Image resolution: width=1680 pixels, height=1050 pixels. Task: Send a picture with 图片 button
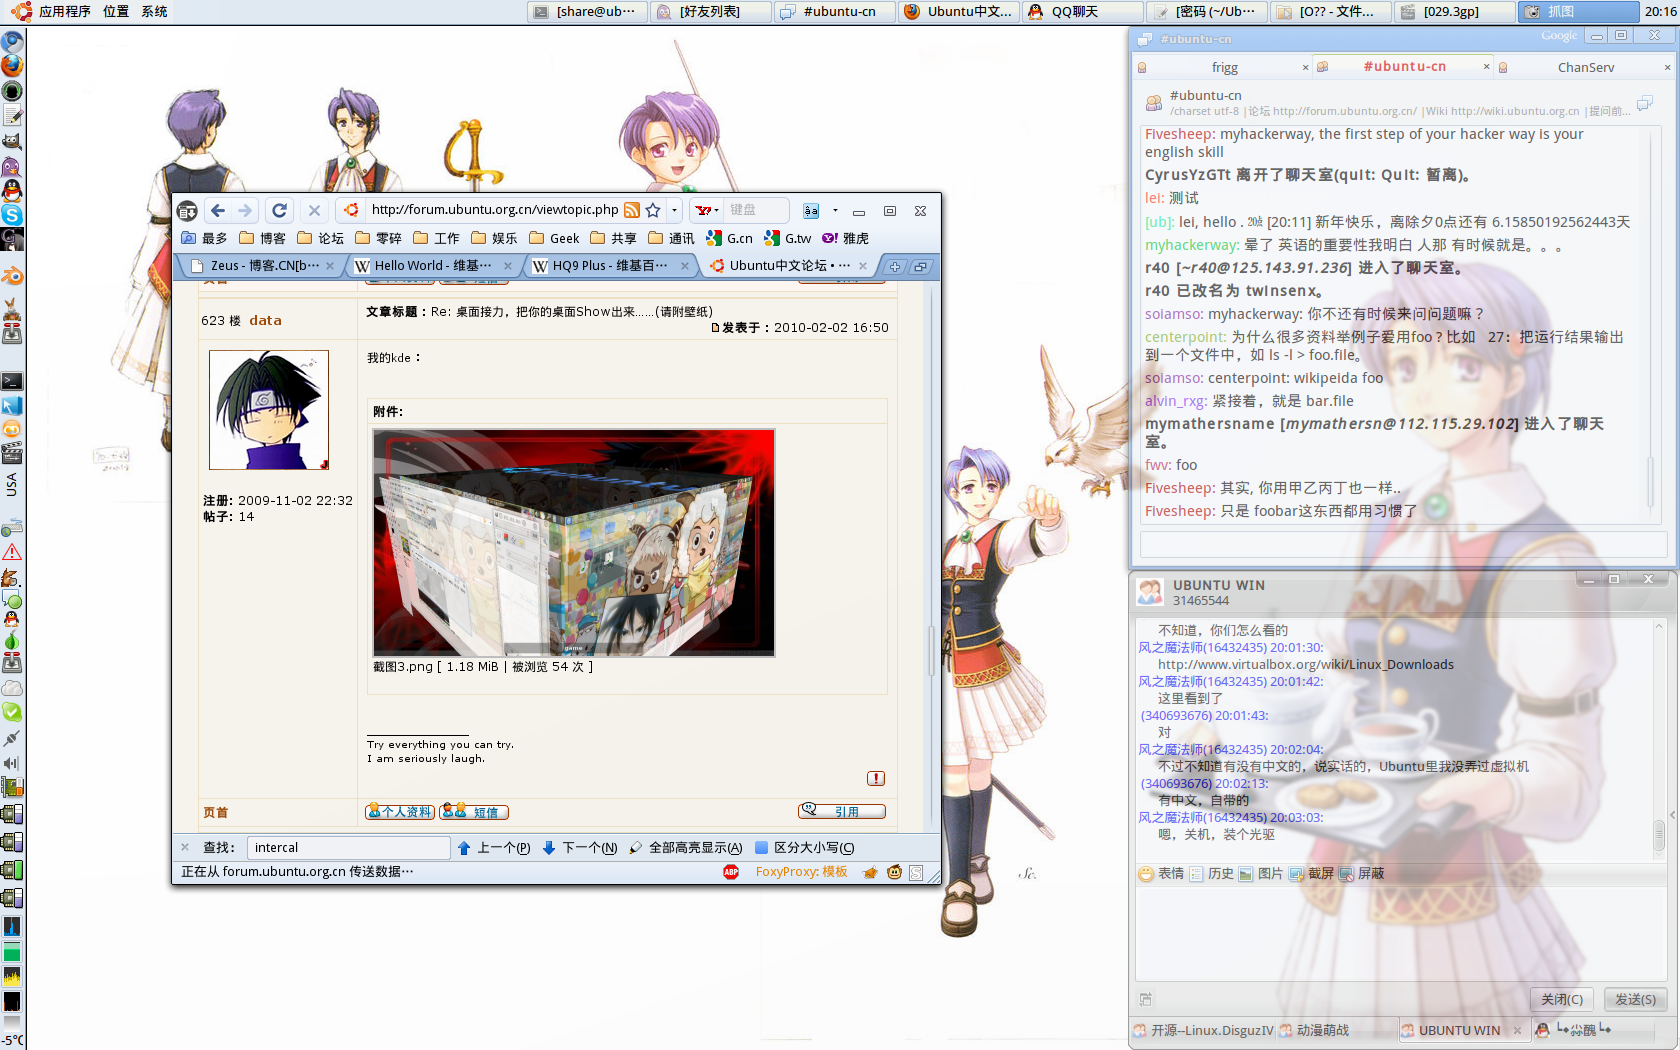pyautogui.click(x=1261, y=873)
